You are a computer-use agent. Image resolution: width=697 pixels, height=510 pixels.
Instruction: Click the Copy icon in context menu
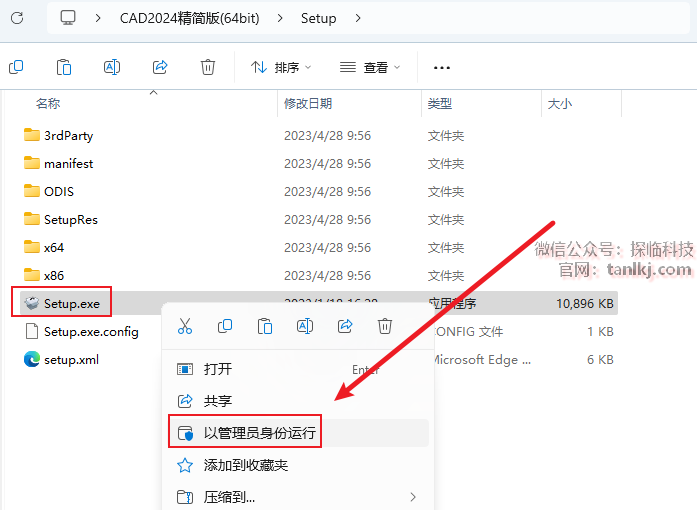(x=225, y=326)
